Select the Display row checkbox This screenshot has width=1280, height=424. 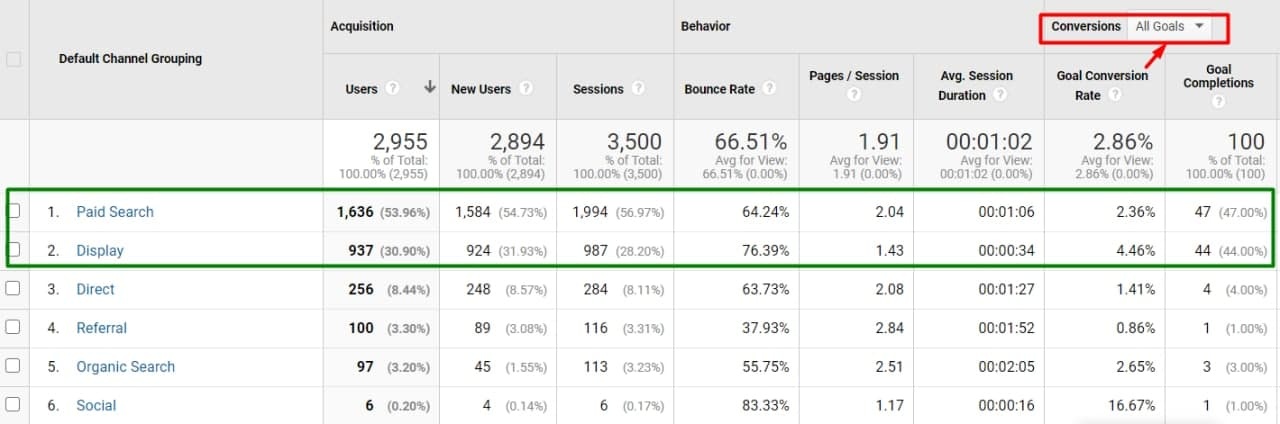[x=13, y=250]
